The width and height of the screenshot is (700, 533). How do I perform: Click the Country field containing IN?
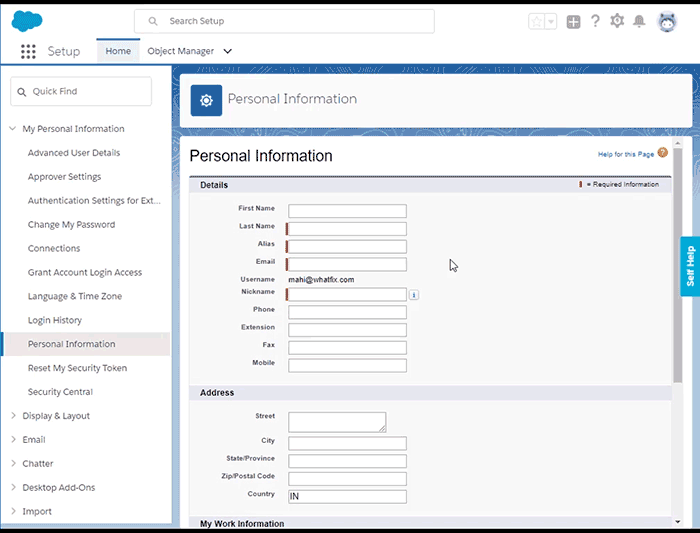tap(347, 497)
